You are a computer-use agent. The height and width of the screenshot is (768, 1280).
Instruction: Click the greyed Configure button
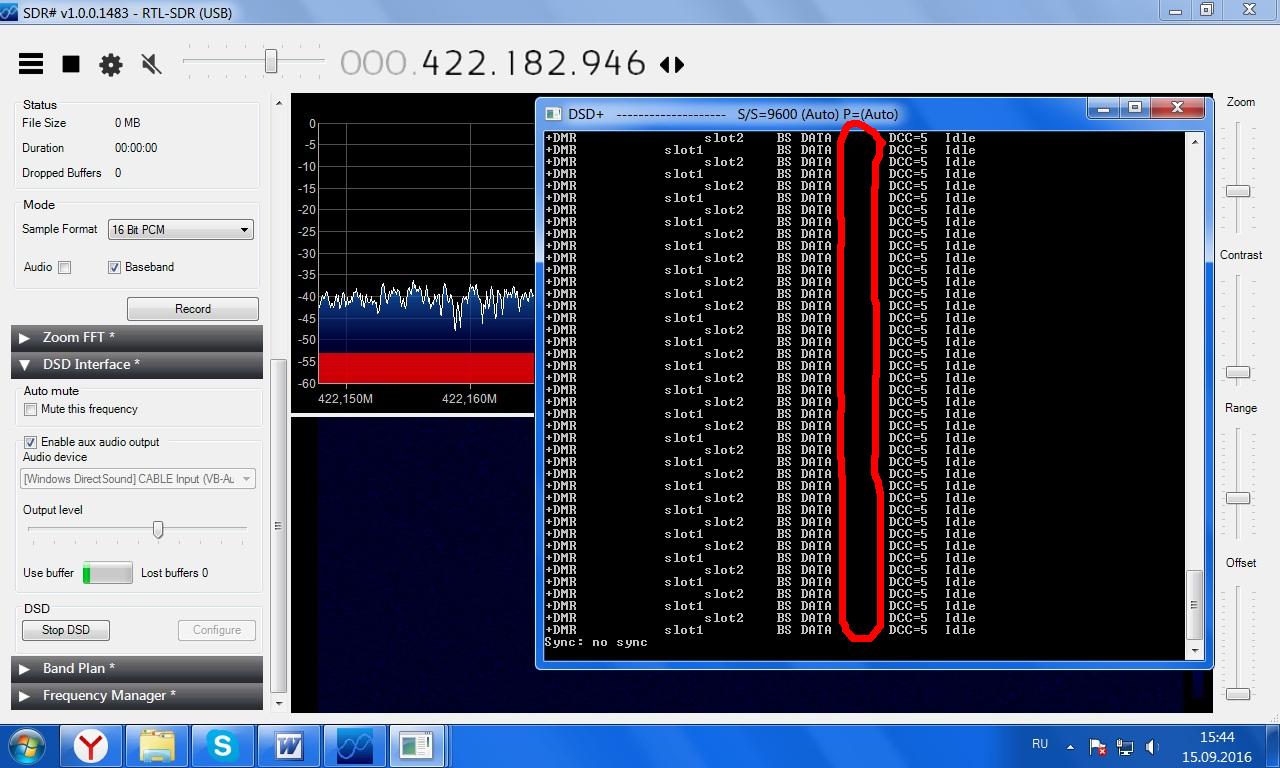217,630
